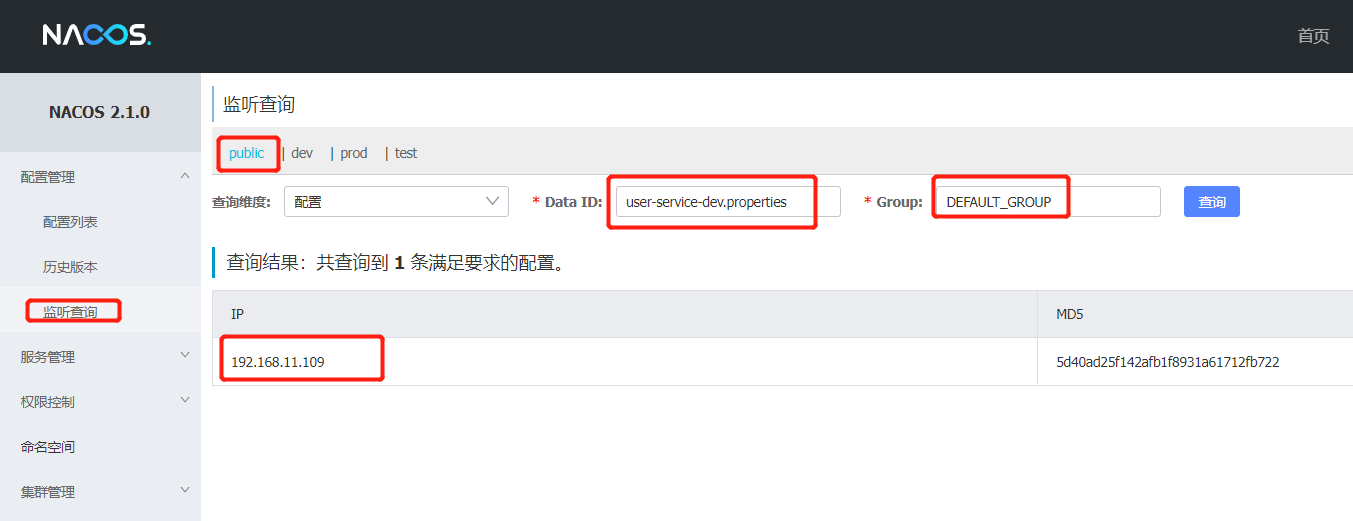The height and width of the screenshot is (521, 1353).
Task: Switch to the dev namespace tab
Action: 302,153
